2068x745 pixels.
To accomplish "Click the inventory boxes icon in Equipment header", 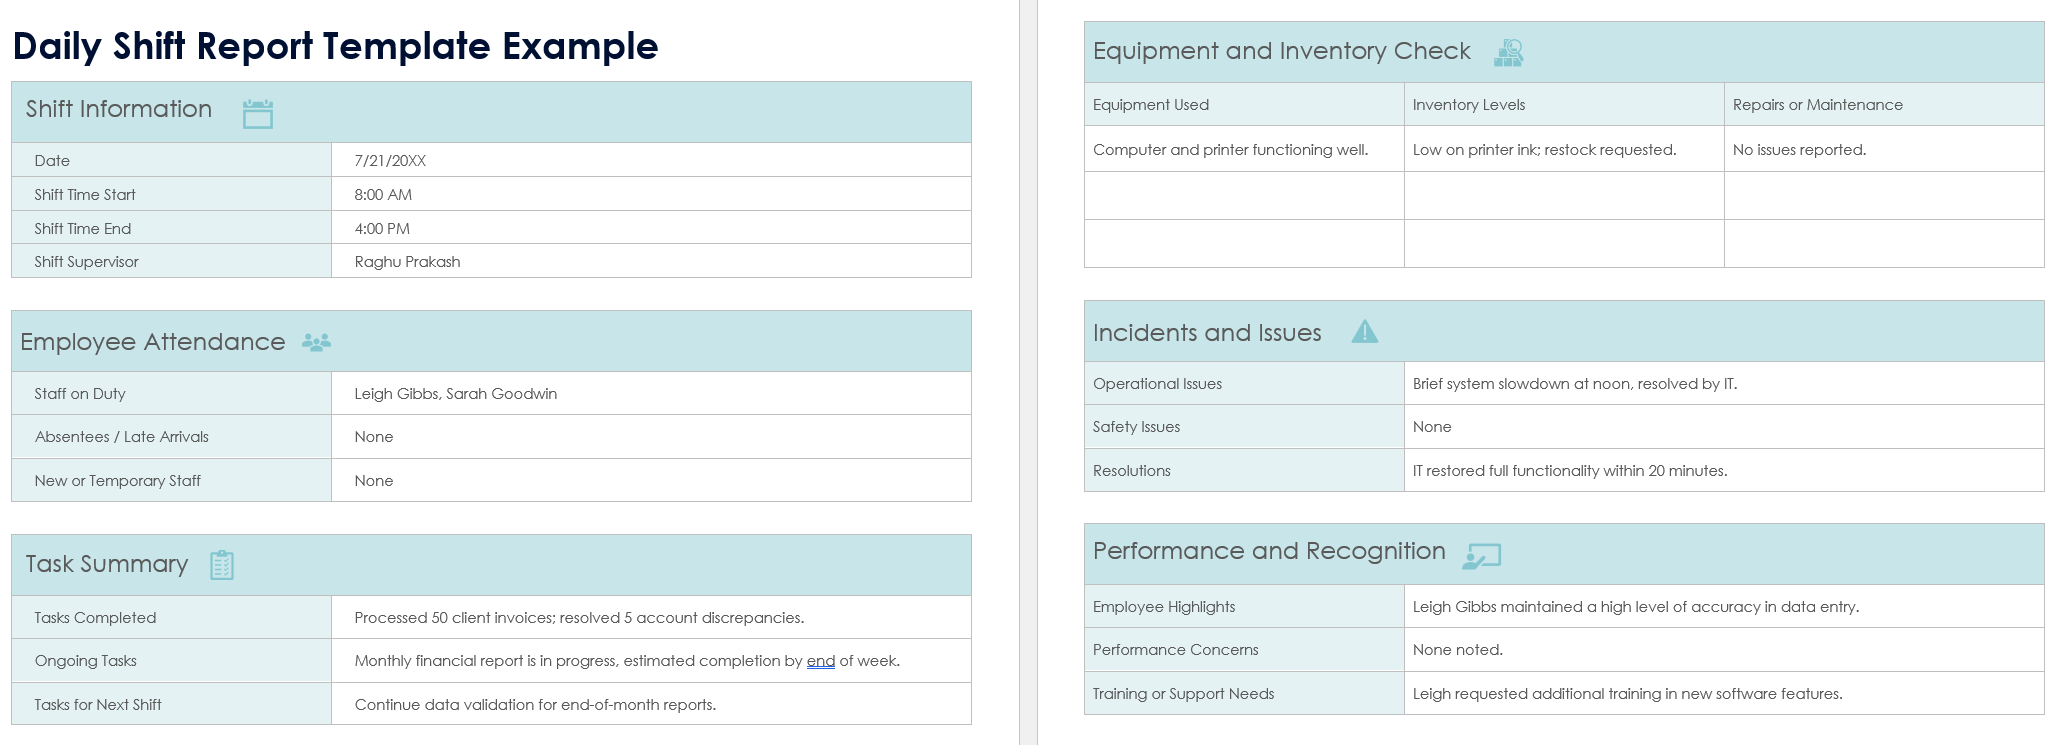I will click(1508, 53).
